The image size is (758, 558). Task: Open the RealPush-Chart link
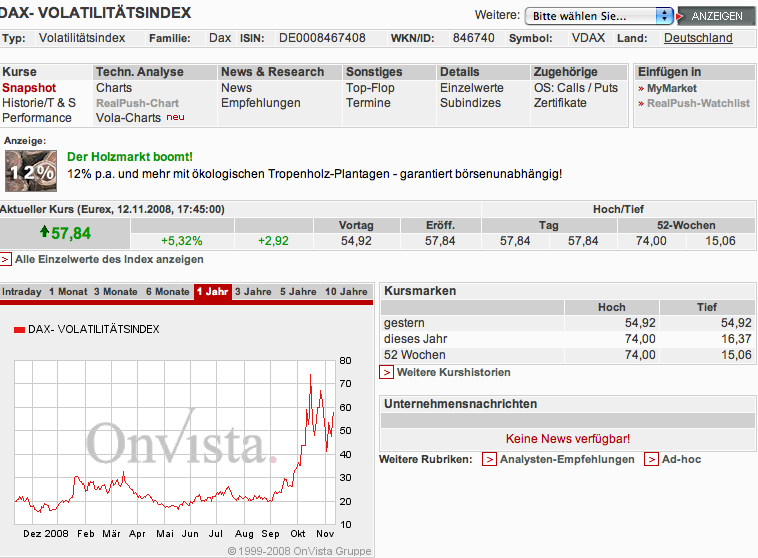point(137,103)
